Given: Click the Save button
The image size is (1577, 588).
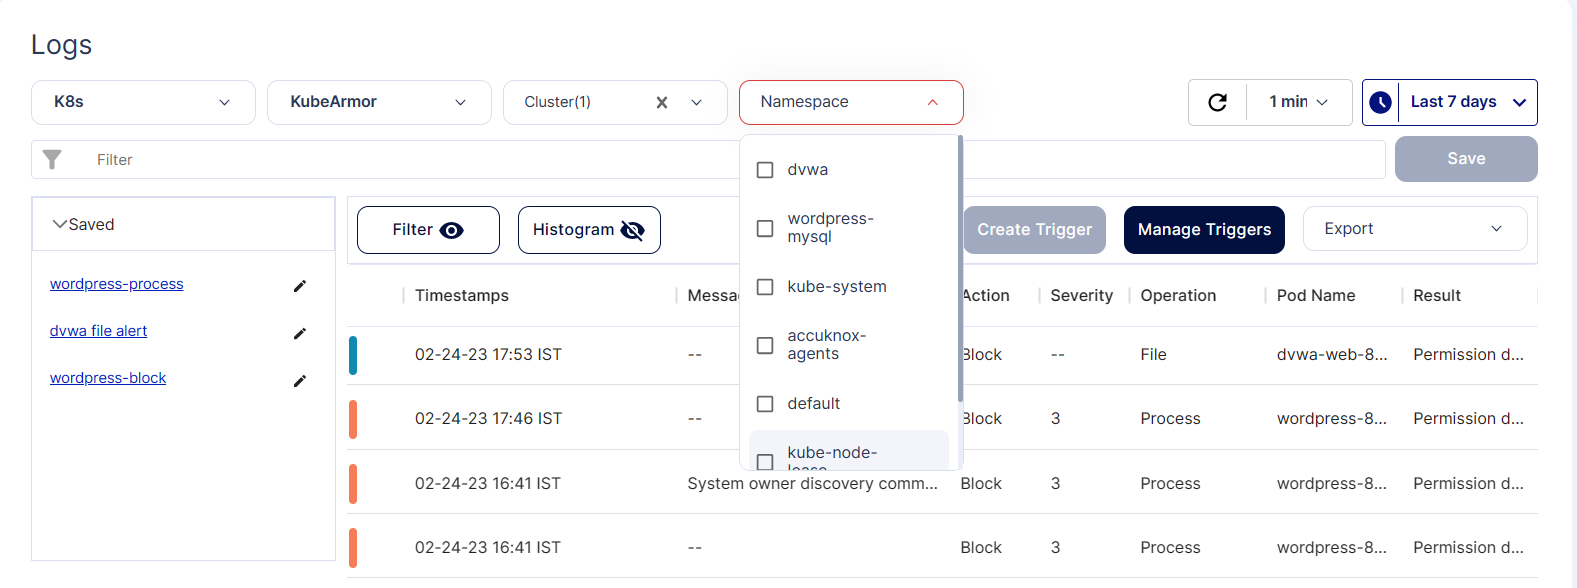Looking at the screenshot, I should (x=1466, y=159).
